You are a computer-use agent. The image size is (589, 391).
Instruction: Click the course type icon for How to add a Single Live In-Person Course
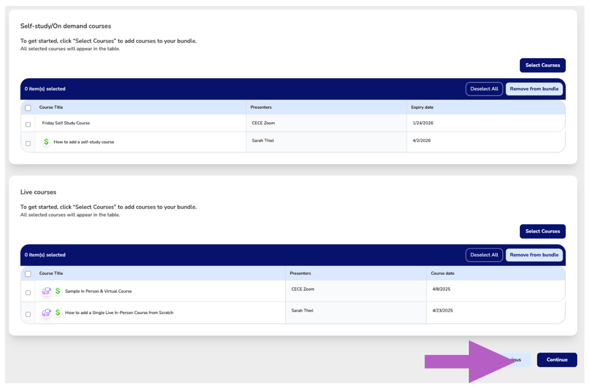[46, 312]
